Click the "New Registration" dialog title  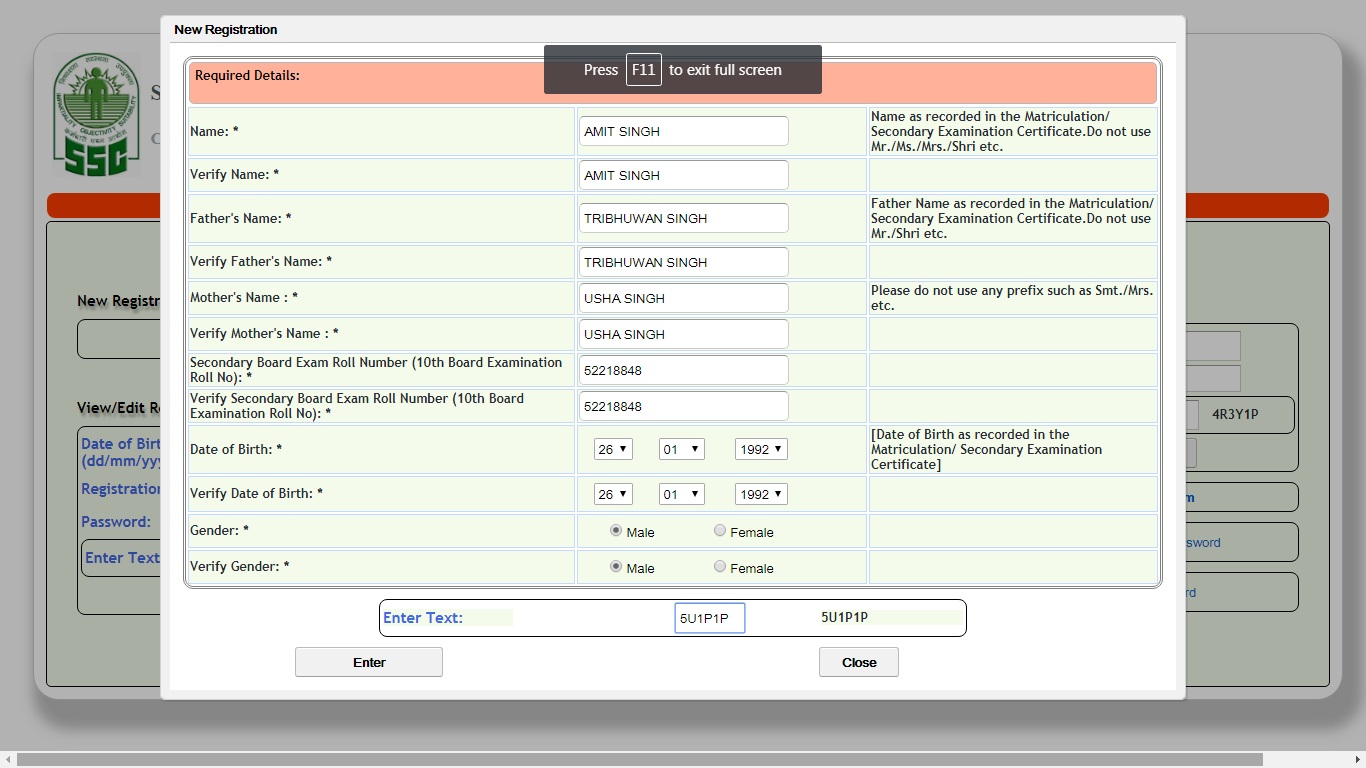[x=226, y=30]
